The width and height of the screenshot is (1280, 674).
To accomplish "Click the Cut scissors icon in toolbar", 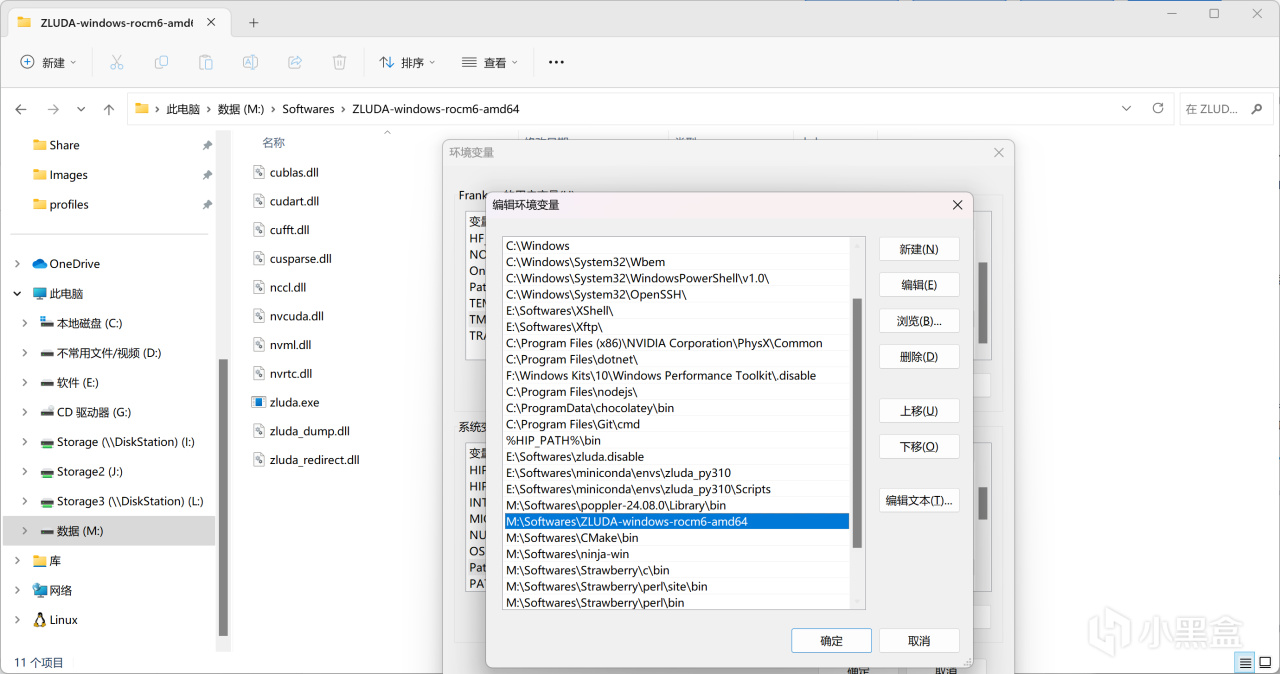I will tap(117, 62).
